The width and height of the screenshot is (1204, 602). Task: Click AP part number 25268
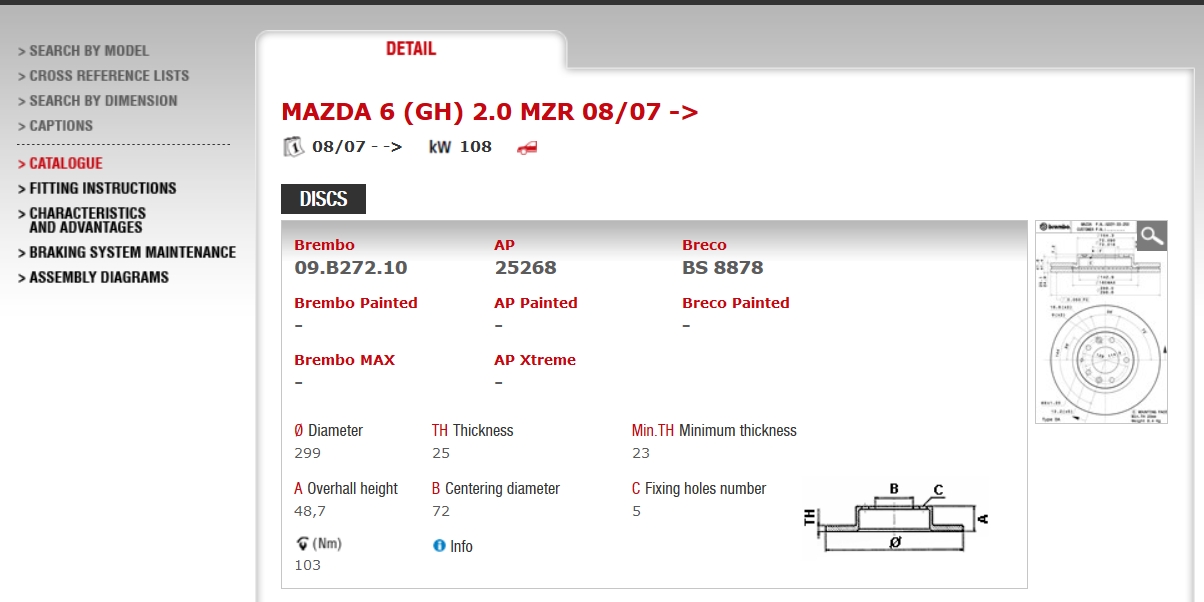(525, 268)
